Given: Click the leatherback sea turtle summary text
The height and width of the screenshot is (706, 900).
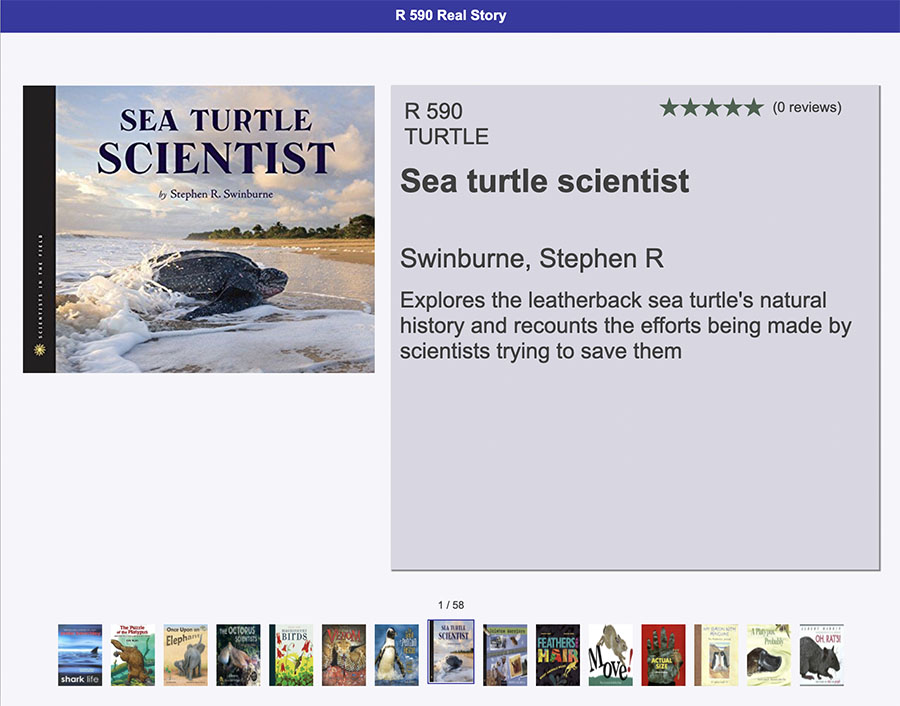Looking at the screenshot, I should tap(626, 325).
